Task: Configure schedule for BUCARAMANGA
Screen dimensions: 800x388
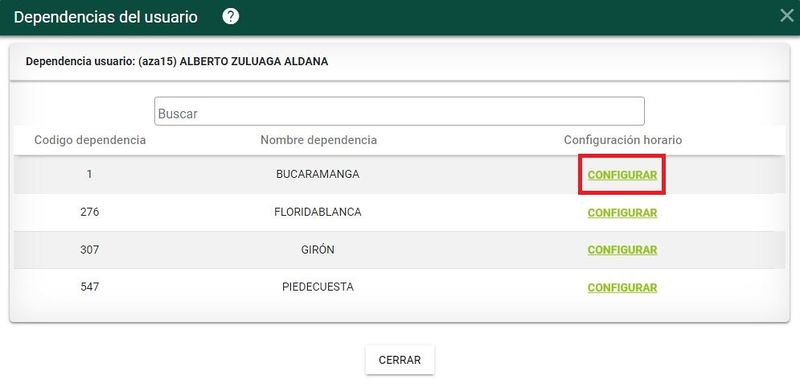Action: click(x=622, y=175)
